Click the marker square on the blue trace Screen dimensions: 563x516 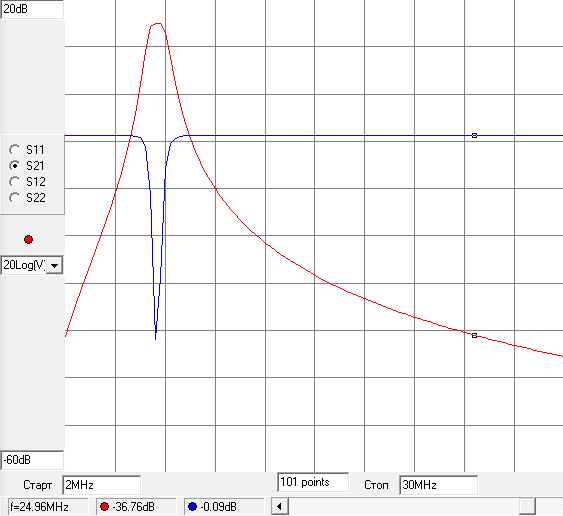coord(474,135)
